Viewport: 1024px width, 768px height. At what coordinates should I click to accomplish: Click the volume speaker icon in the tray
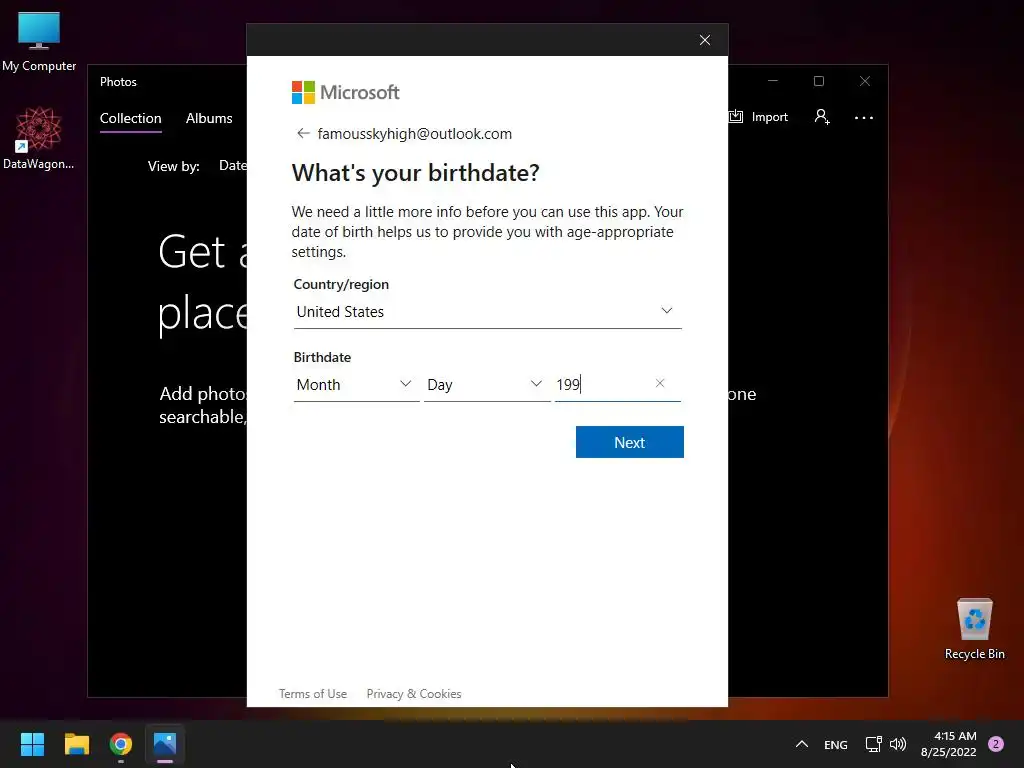tap(898, 744)
